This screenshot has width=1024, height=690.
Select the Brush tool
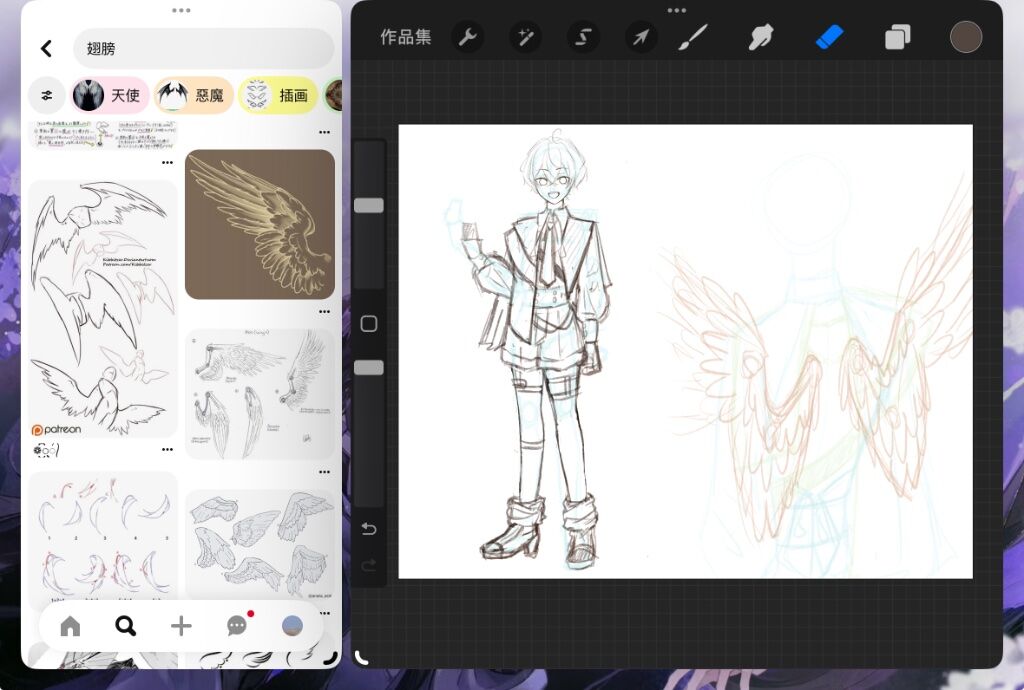point(692,38)
